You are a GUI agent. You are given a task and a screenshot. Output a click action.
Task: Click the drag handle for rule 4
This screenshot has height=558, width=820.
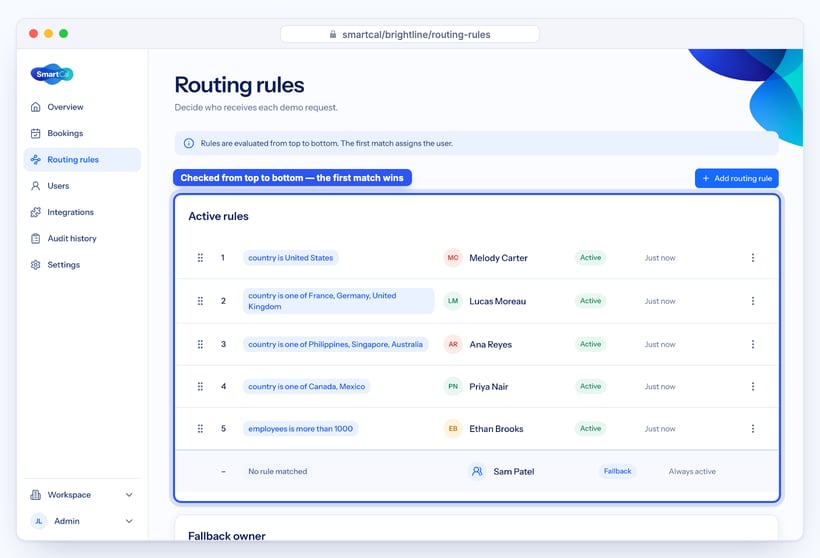(200, 386)
